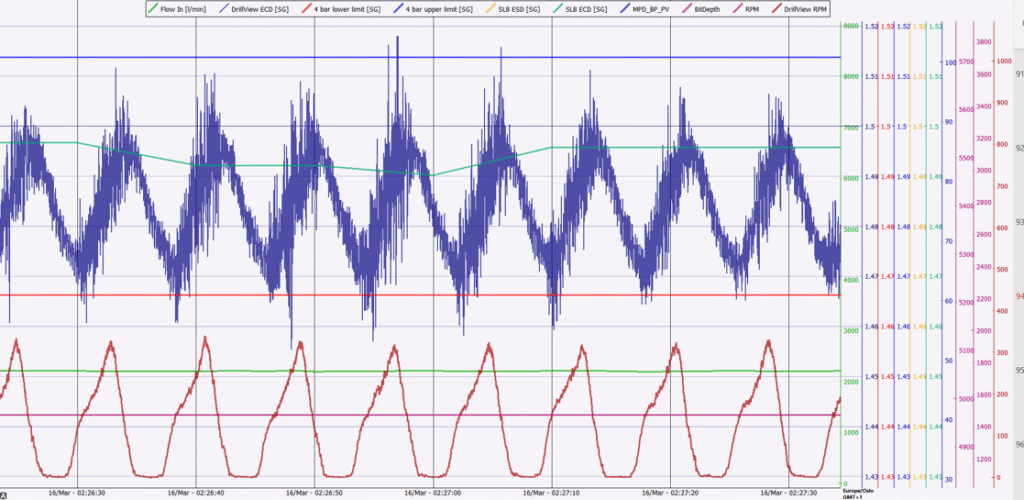Click the small A icon at bottom-left corner
The width and height of the screenshot is (1024, 500).
pos(5,493)
